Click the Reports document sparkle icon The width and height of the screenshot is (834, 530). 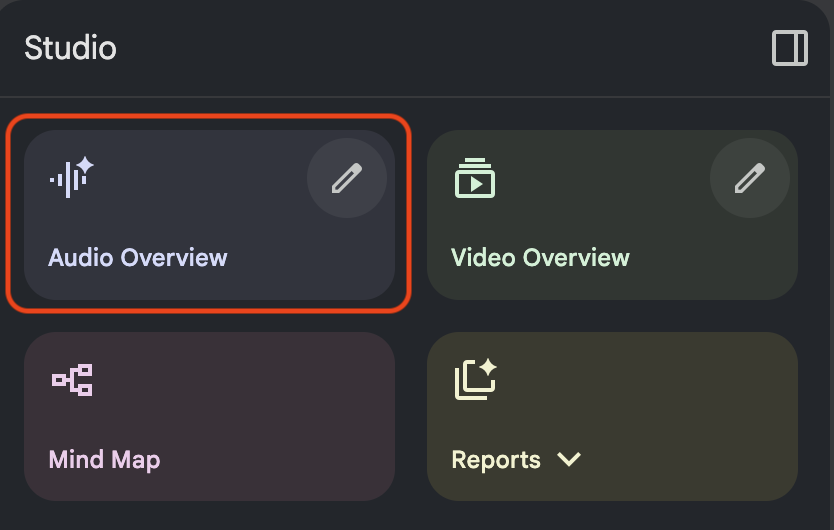pos(476,379)
